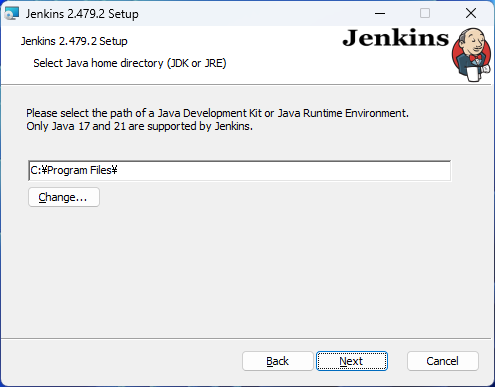Minimize the Jenkins Setup window

pyautogui.click(x=380, y=14)
